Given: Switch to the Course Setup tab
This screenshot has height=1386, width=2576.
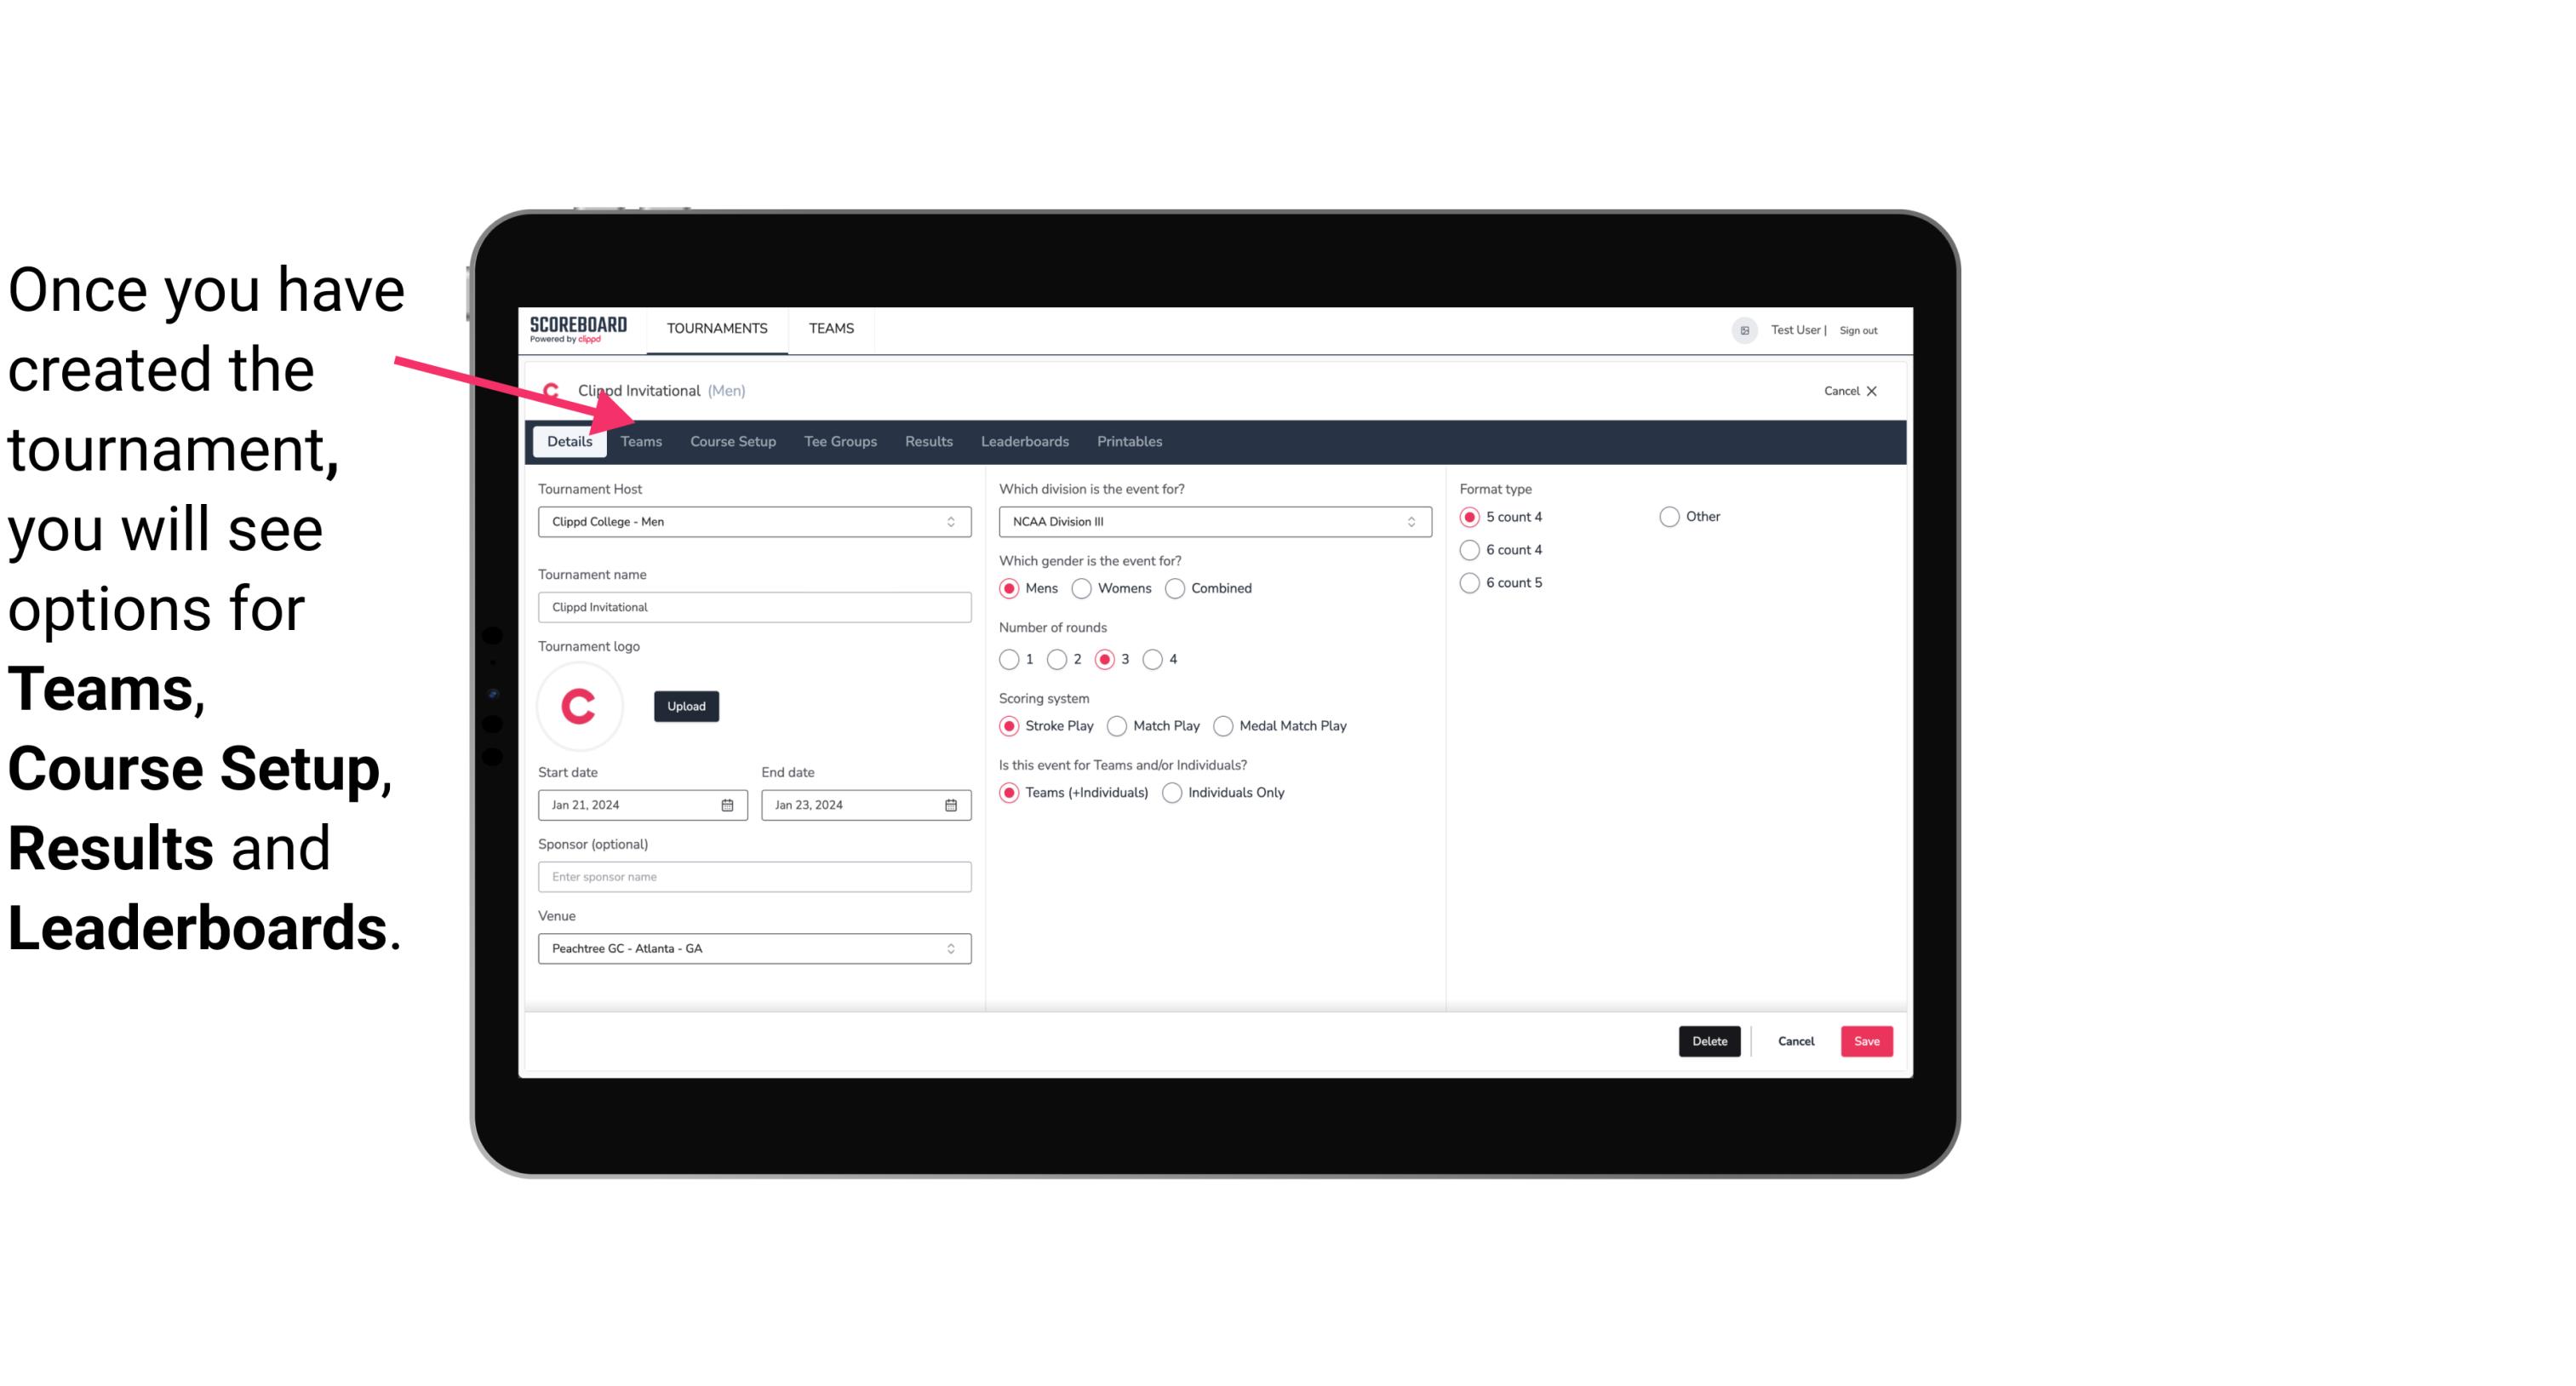Looking at the screenshot, I should (x=732, y=440).
